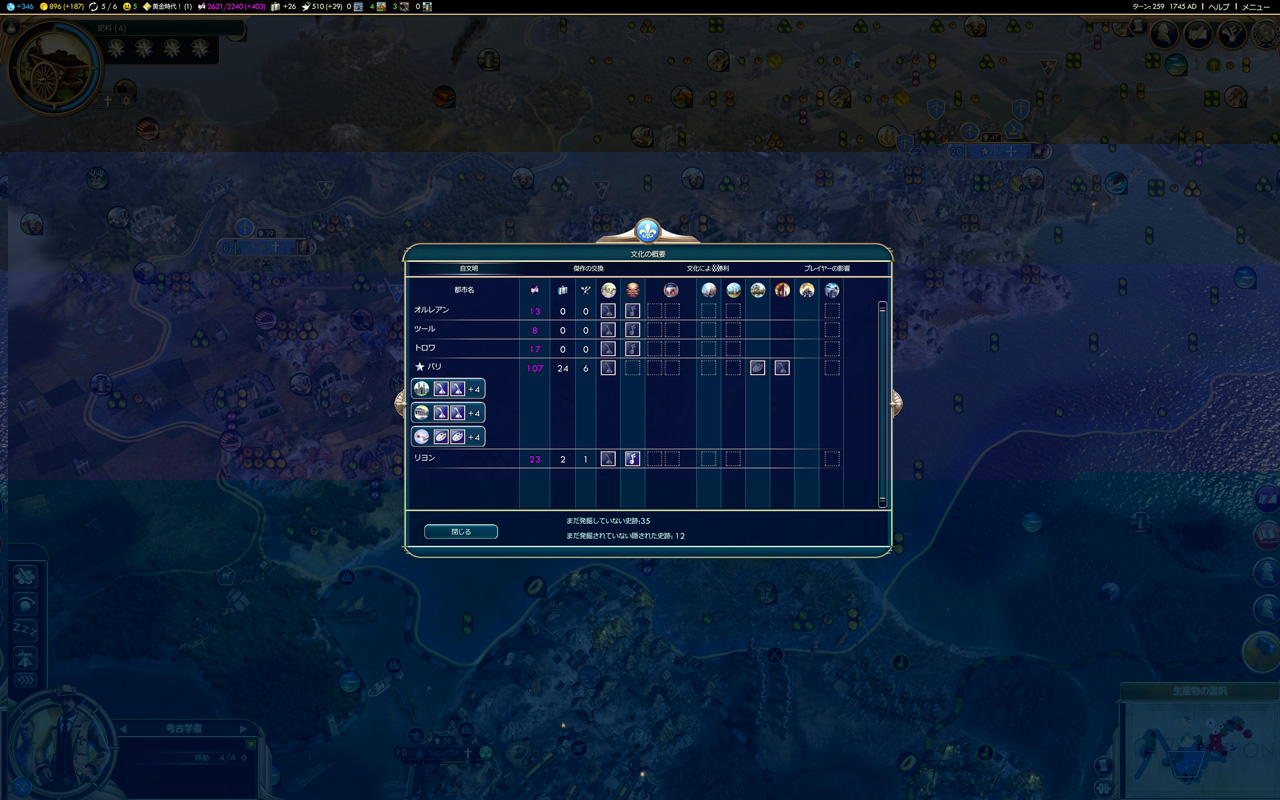Viewport: 1280px width, 800px height.
Task: Open メニュー in the top bar
Action: click(1255, 6)
